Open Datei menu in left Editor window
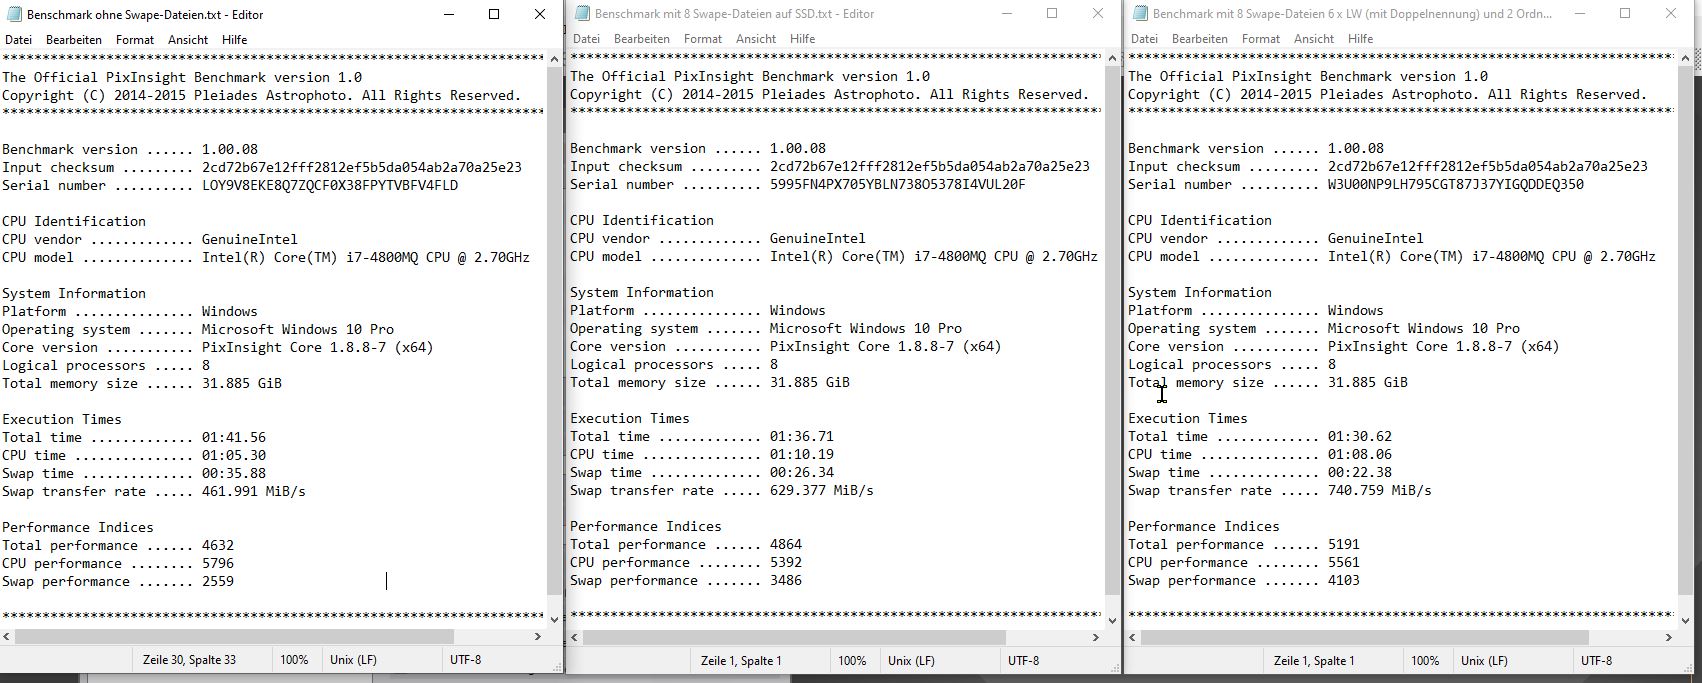Viewport: 1702px width, 683px height. pos(18,39)
